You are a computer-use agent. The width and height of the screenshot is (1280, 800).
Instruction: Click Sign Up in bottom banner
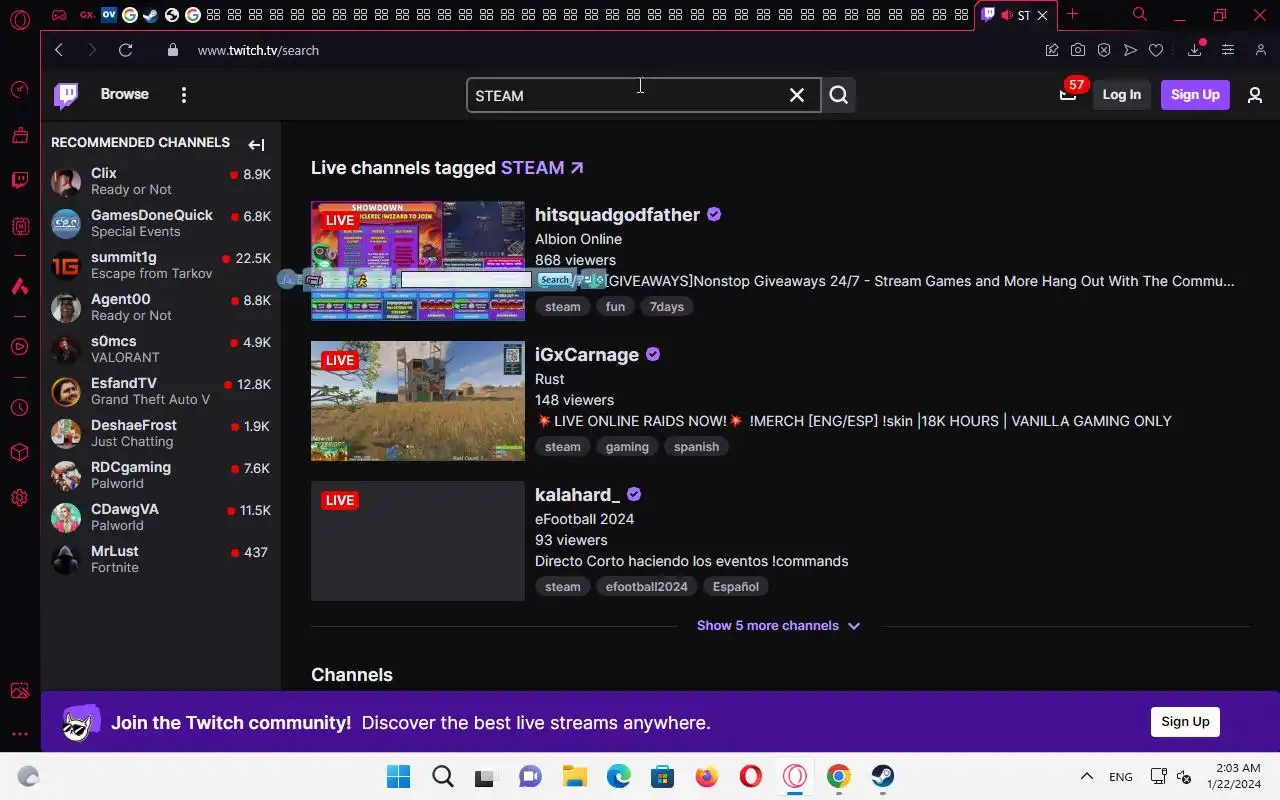(1185, 721)
